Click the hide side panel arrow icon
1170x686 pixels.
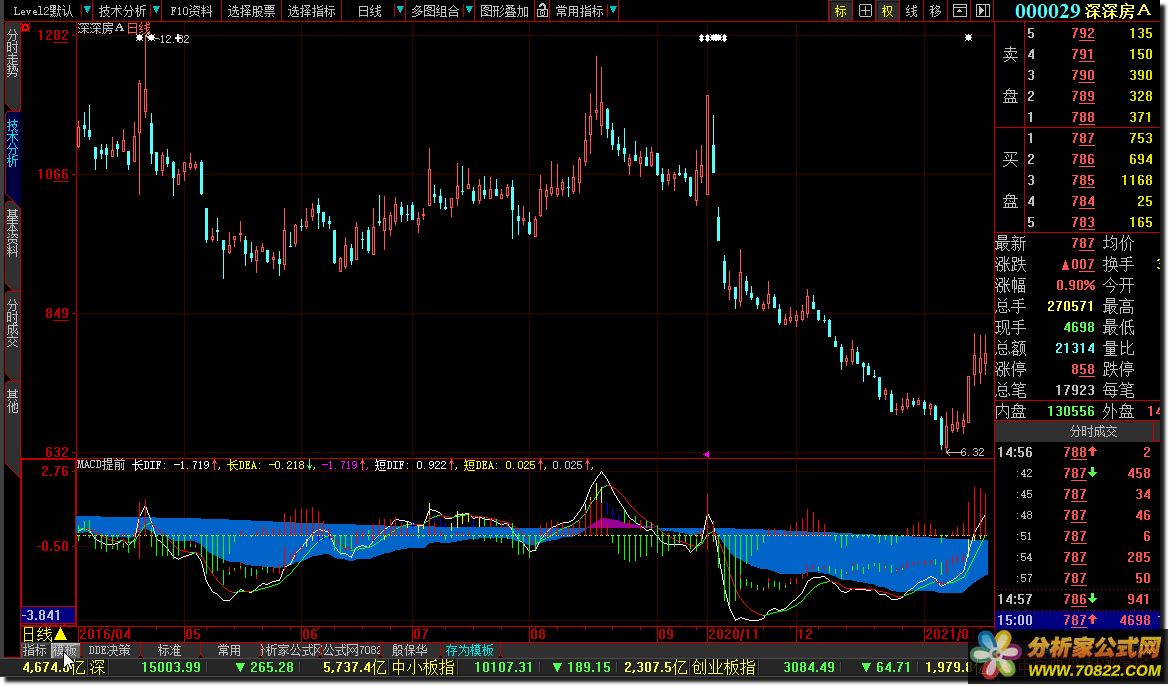click(983, 10)
